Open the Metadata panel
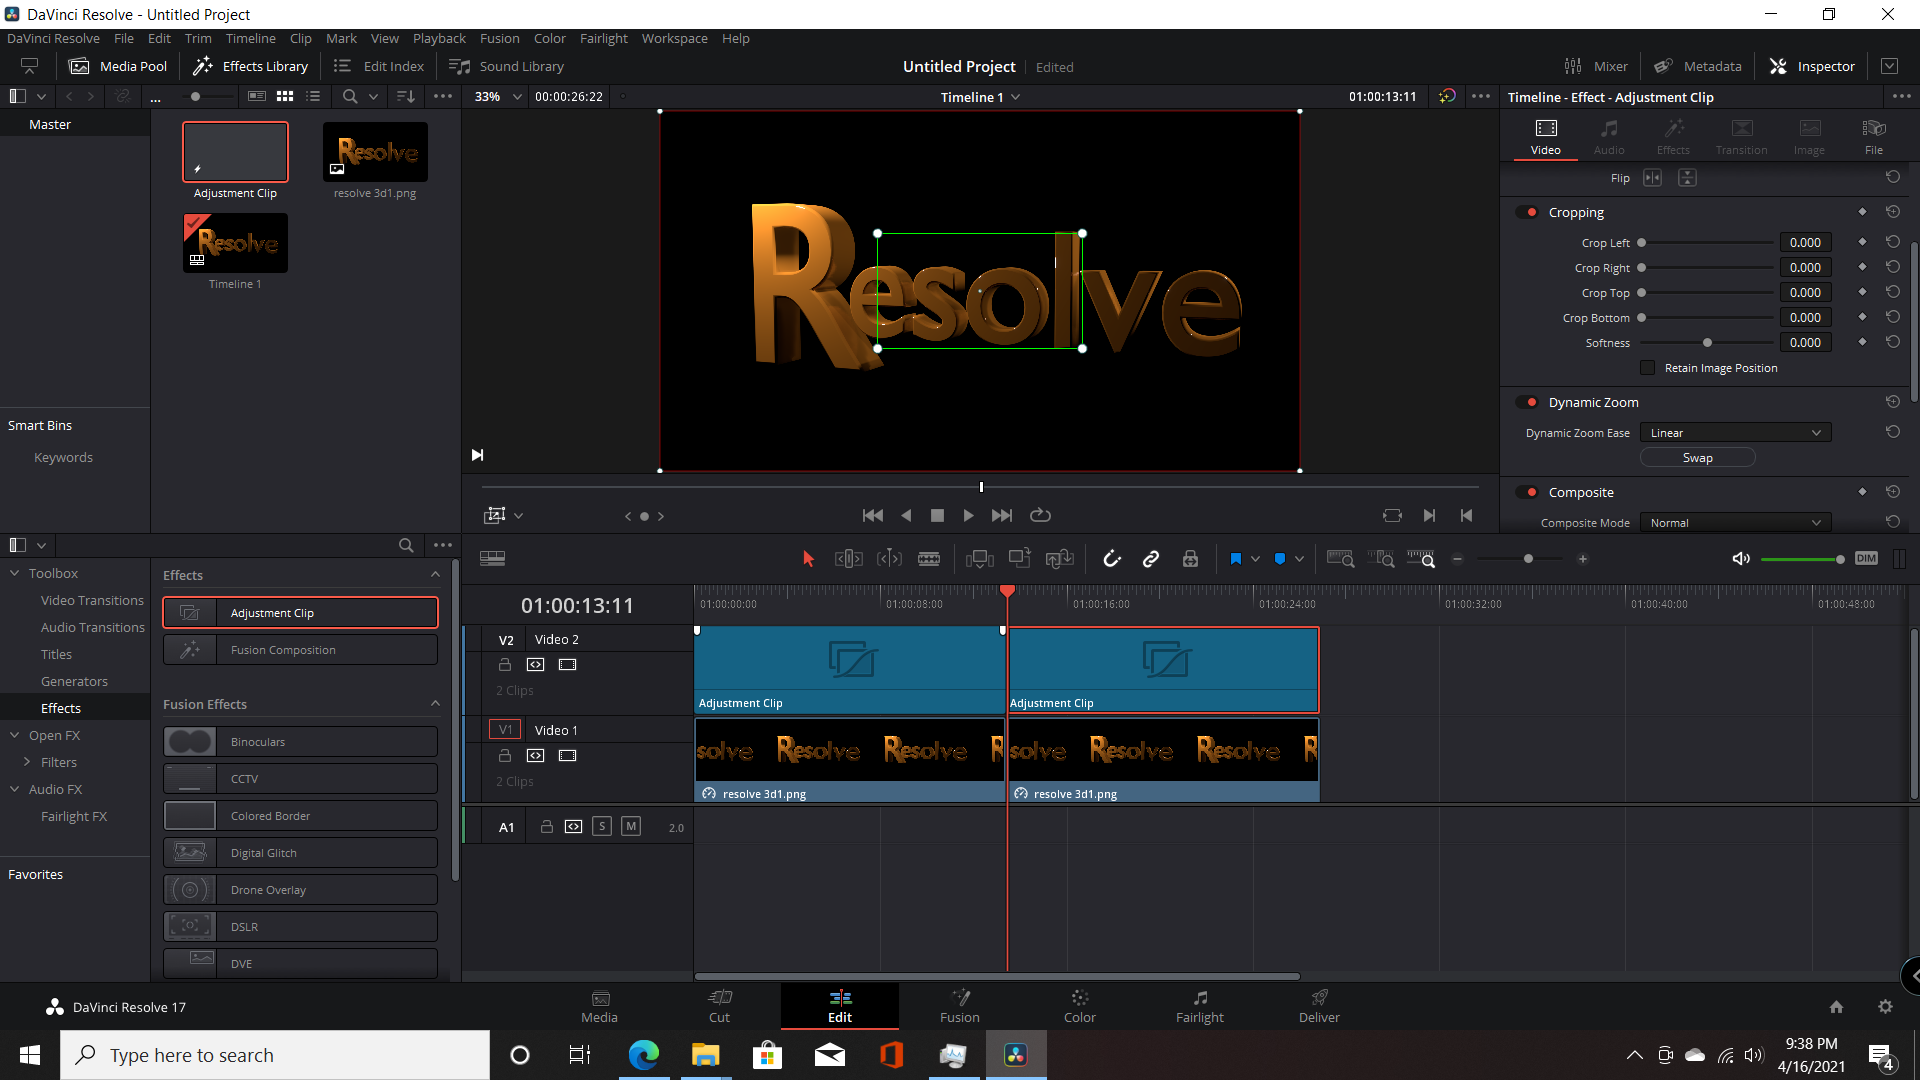 tap(1698, 66)
